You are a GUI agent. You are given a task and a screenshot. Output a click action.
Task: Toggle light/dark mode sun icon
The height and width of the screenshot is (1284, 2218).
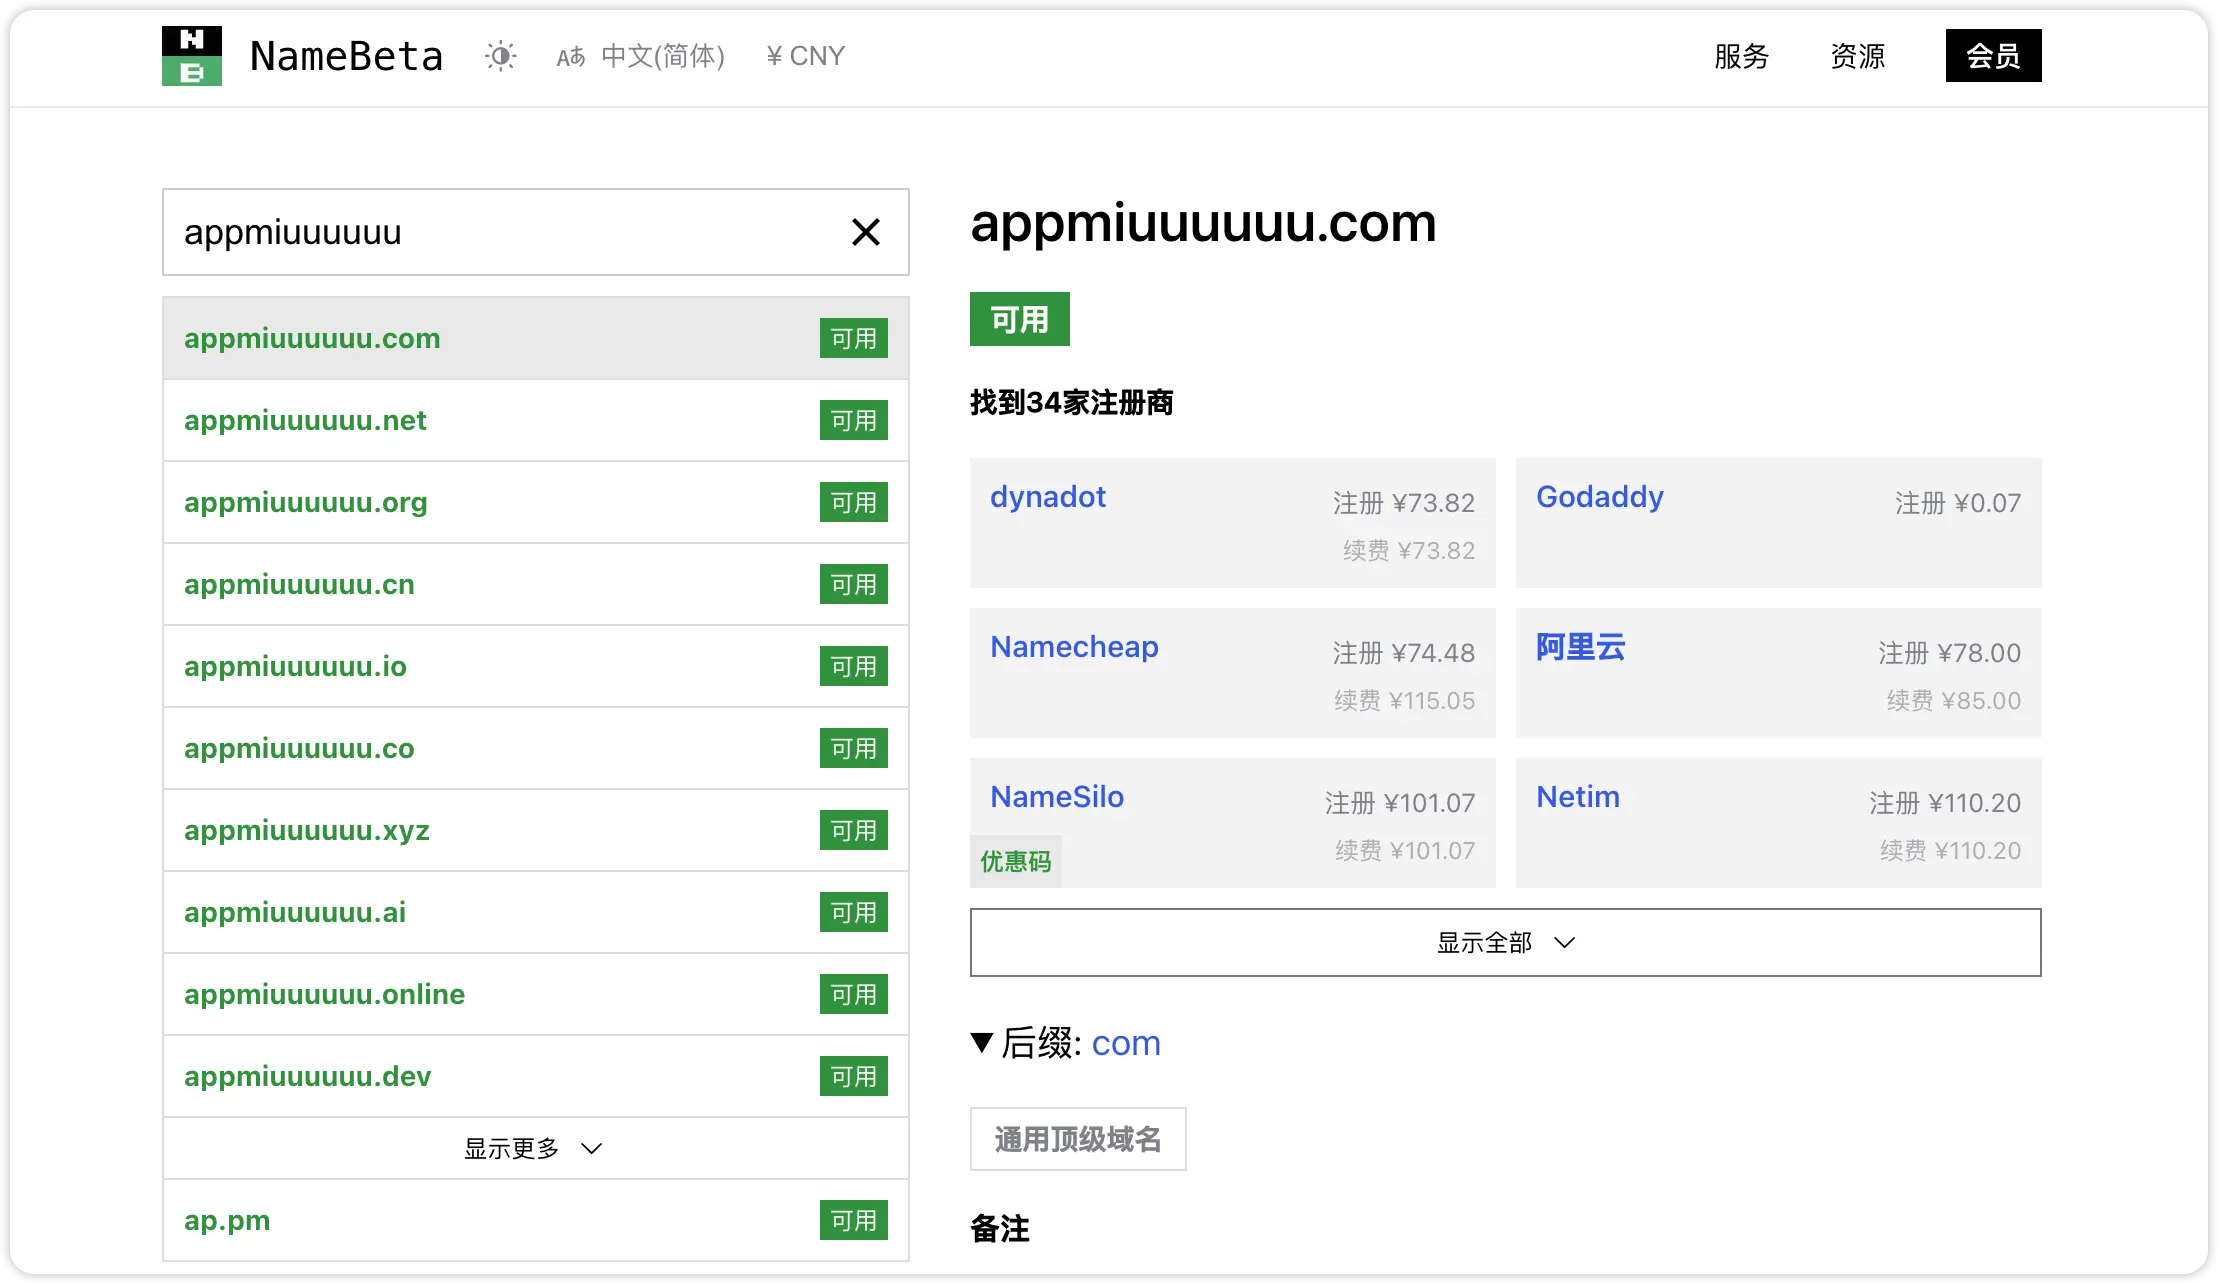coord(498,57)
